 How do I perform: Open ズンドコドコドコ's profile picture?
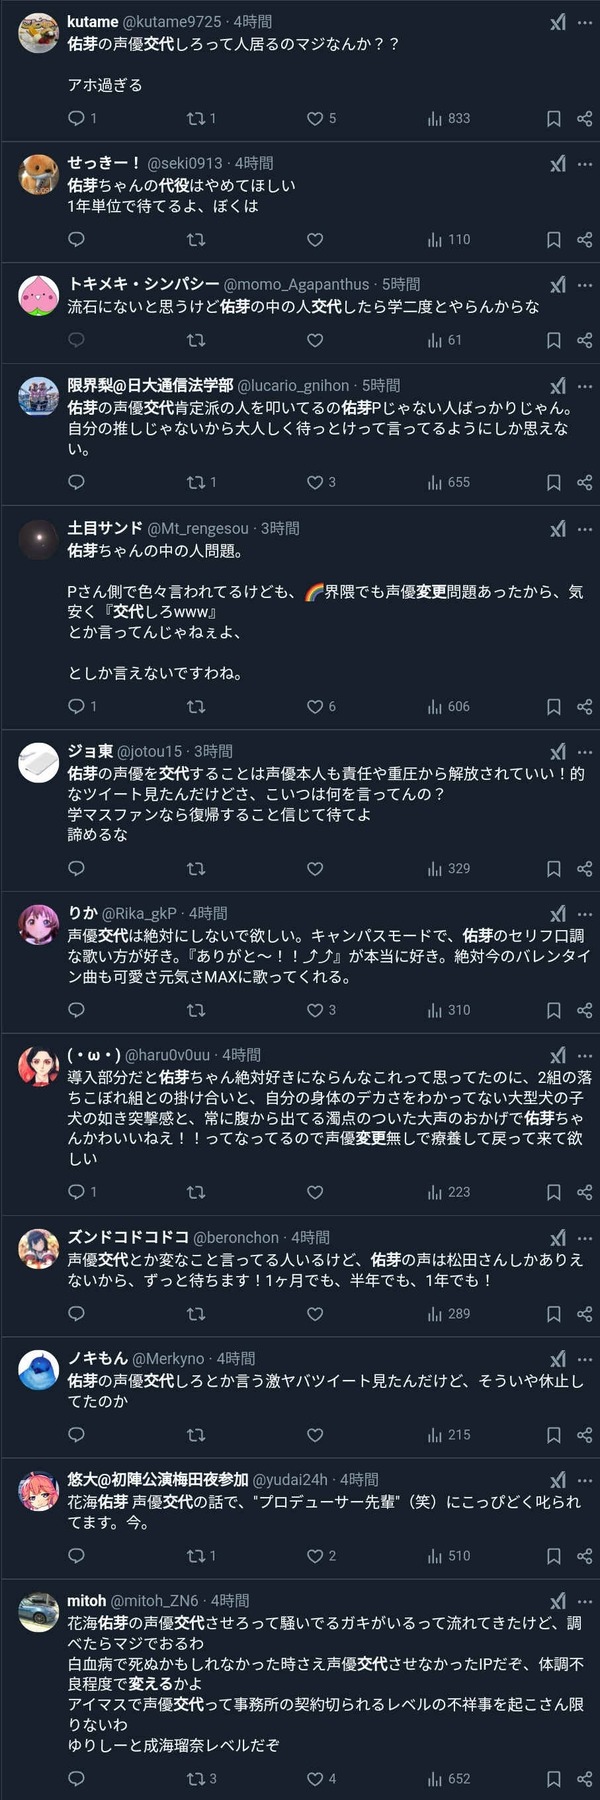[39, 1249]
